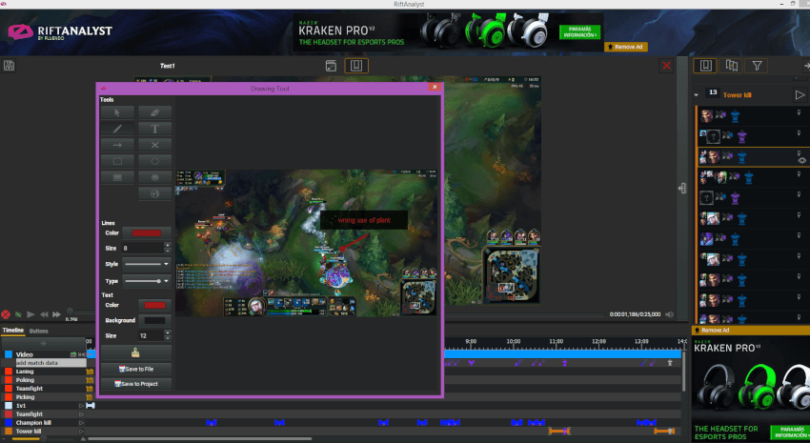
Task: Click the green plus add category button
Action: pos(43,343)
